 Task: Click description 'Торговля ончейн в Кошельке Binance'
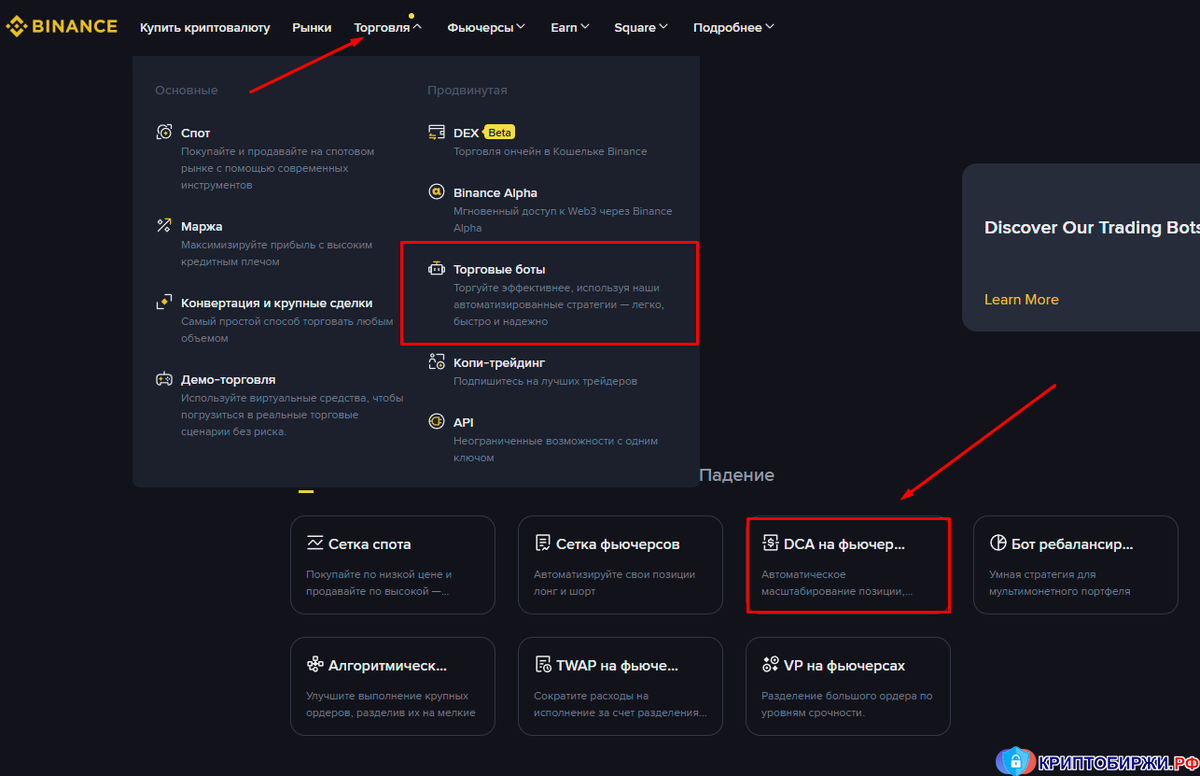550,151
